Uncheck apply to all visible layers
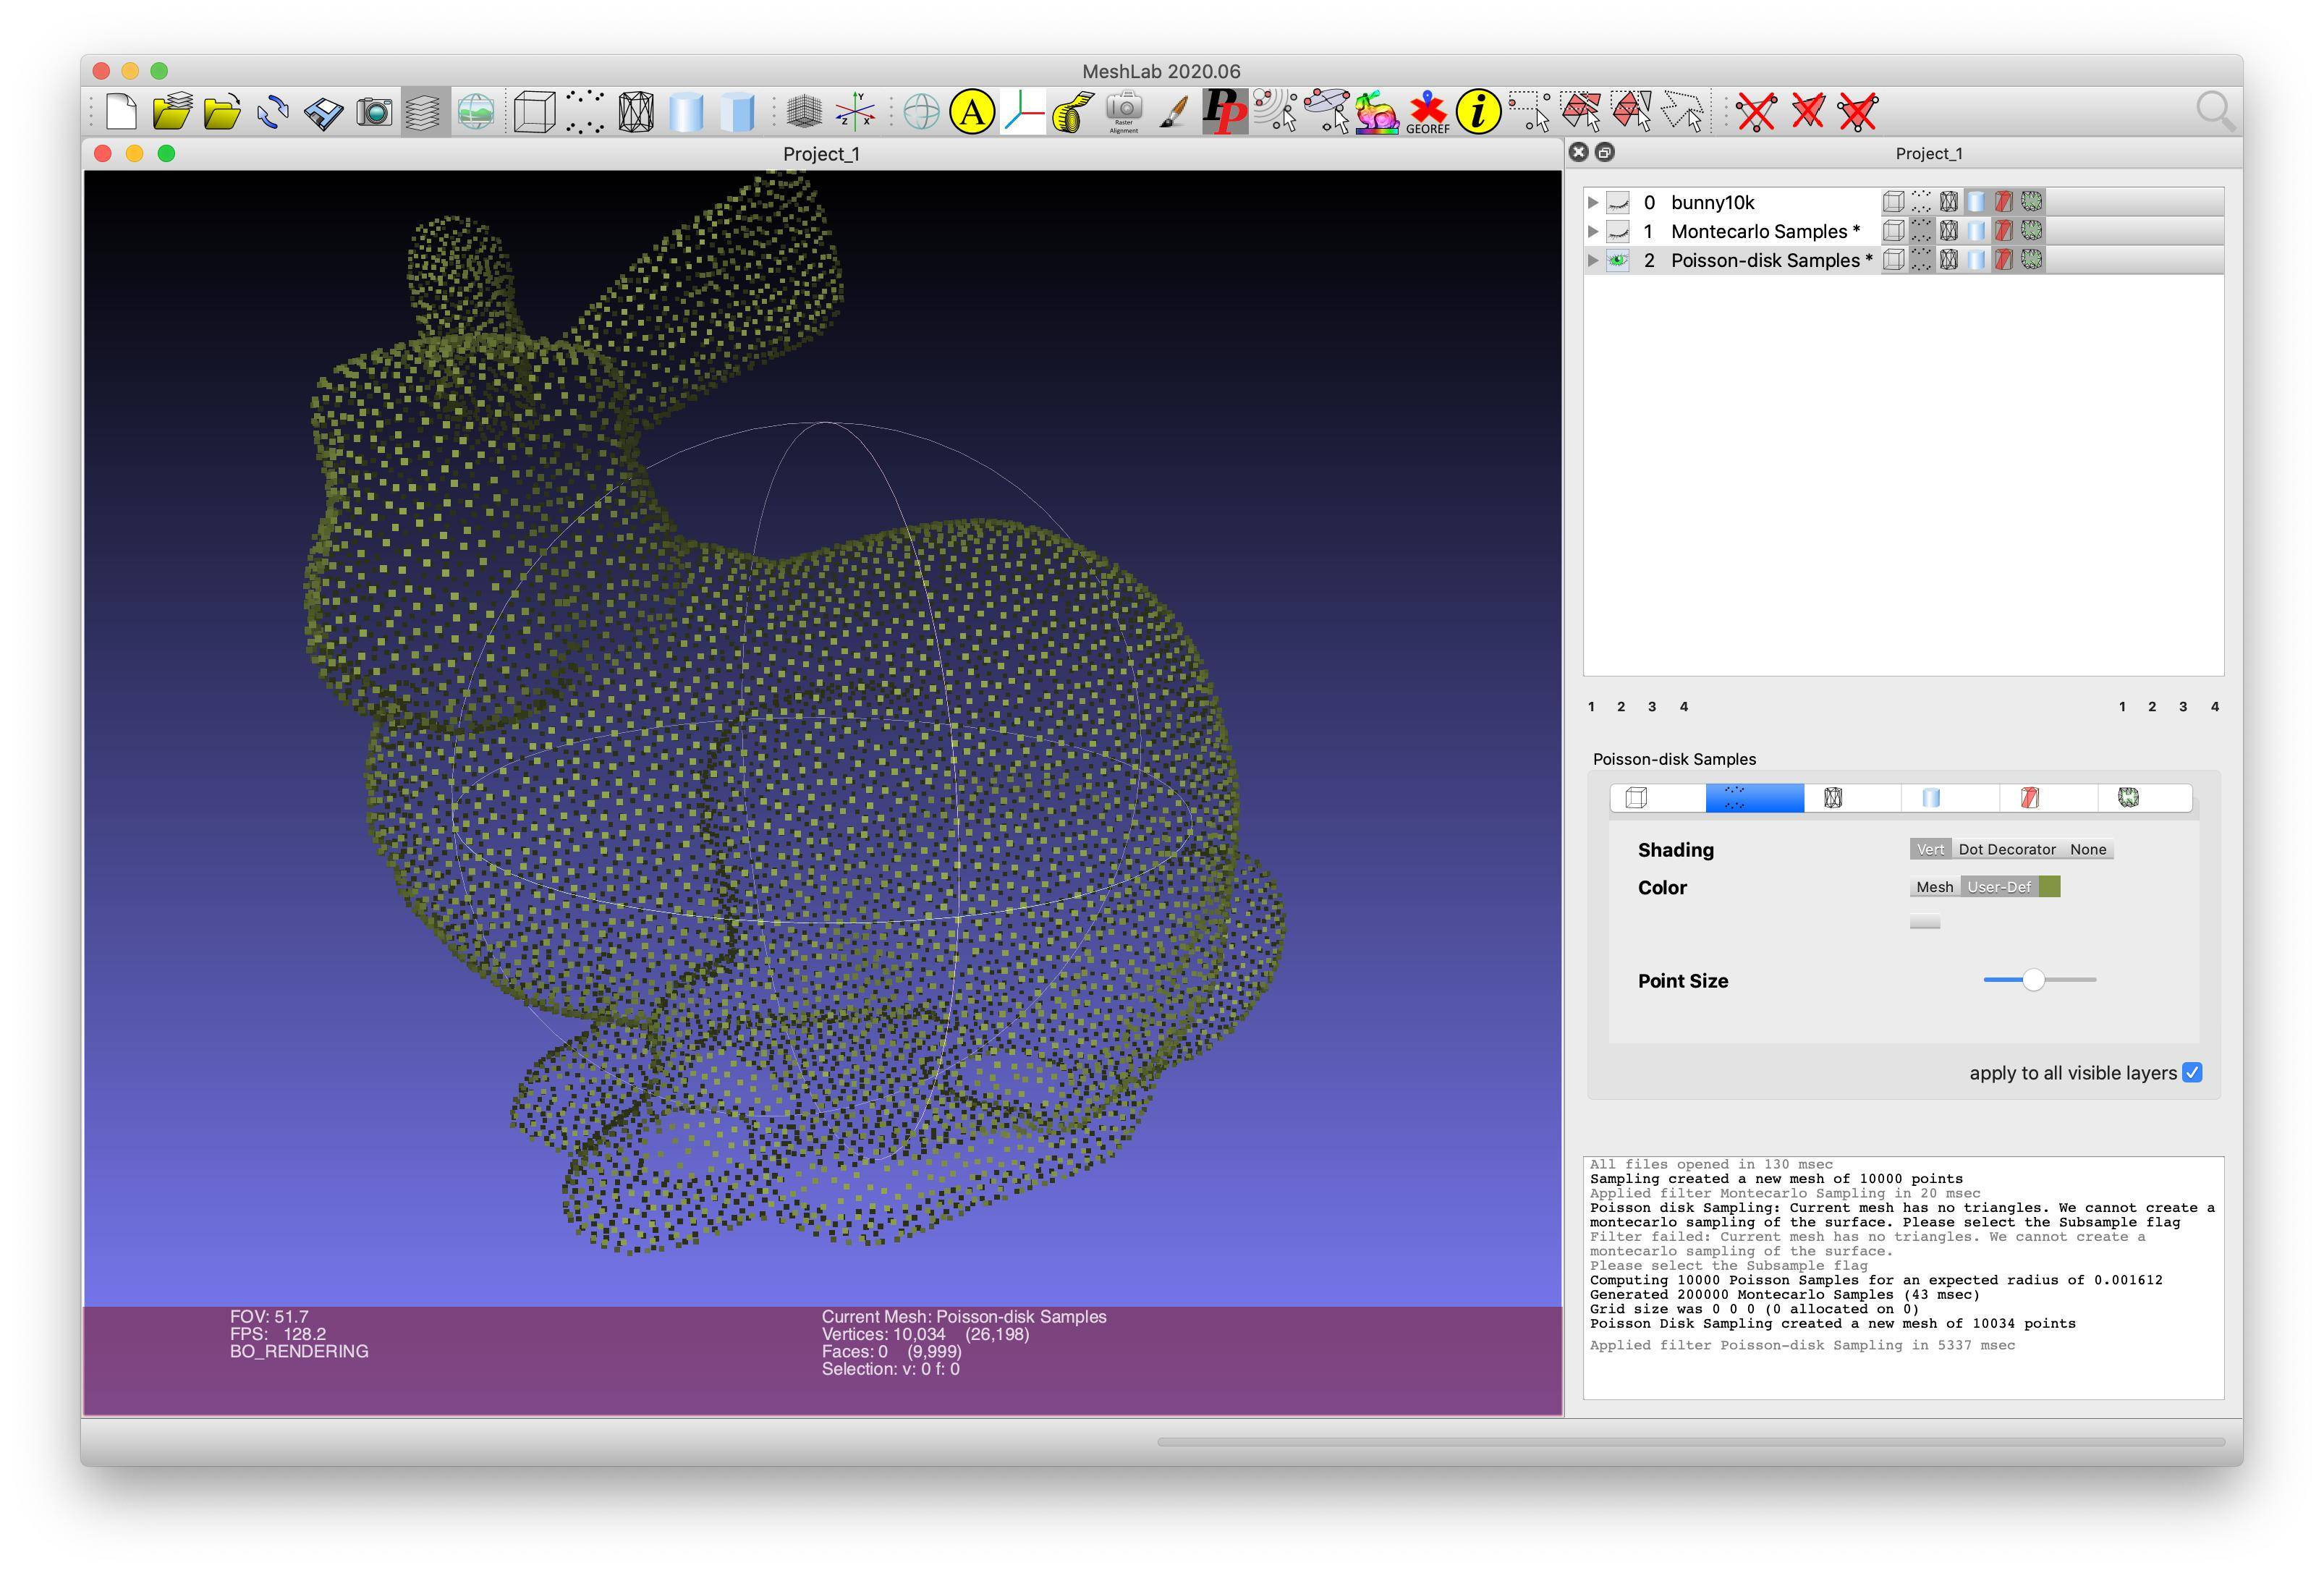Image resolution: width=2324 pixels, height=1573 pixels. [x=2192, y=1073]
